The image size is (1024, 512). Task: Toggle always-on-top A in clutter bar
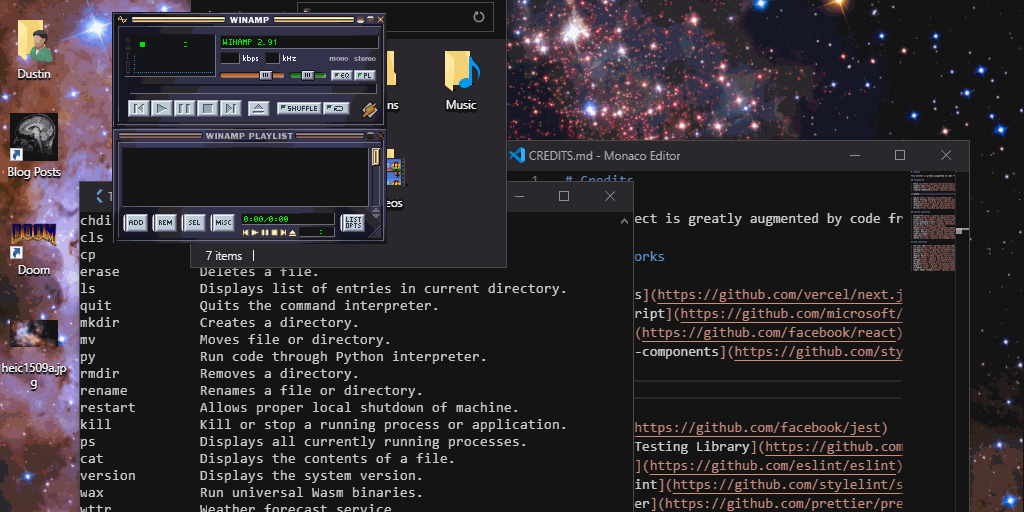pos(128,48)
